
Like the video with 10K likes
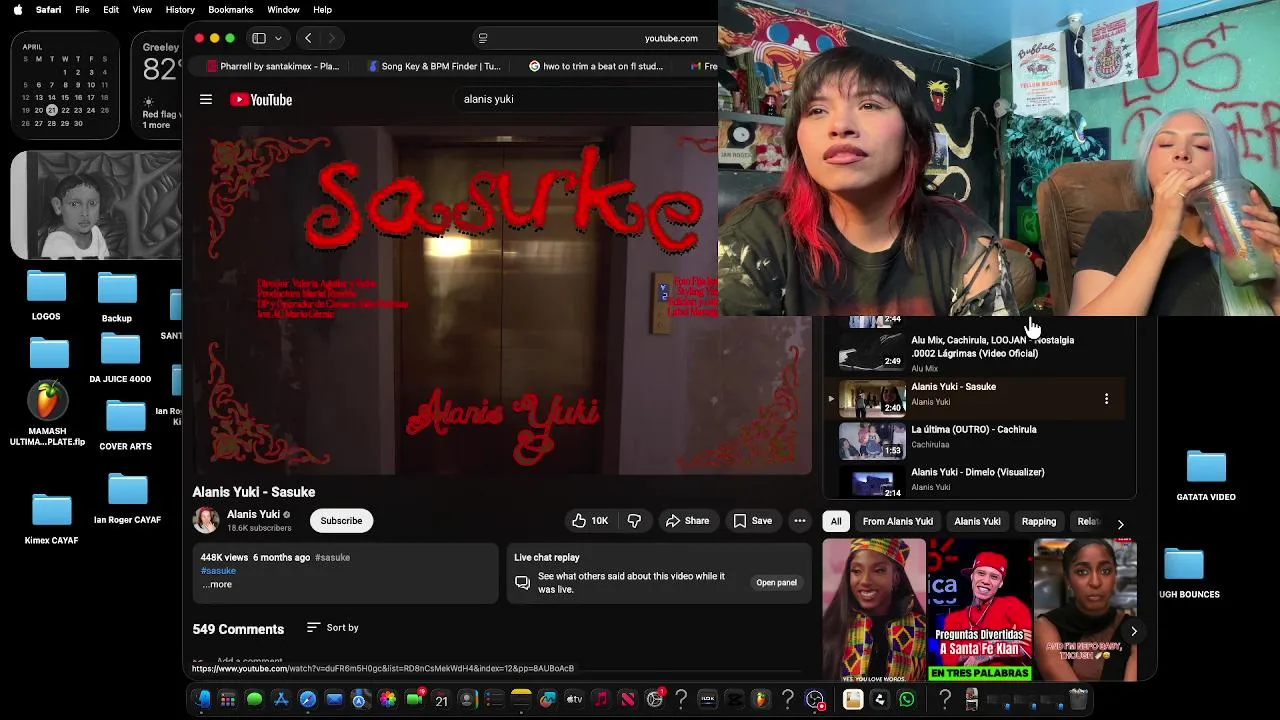click(x=589, y=520)
